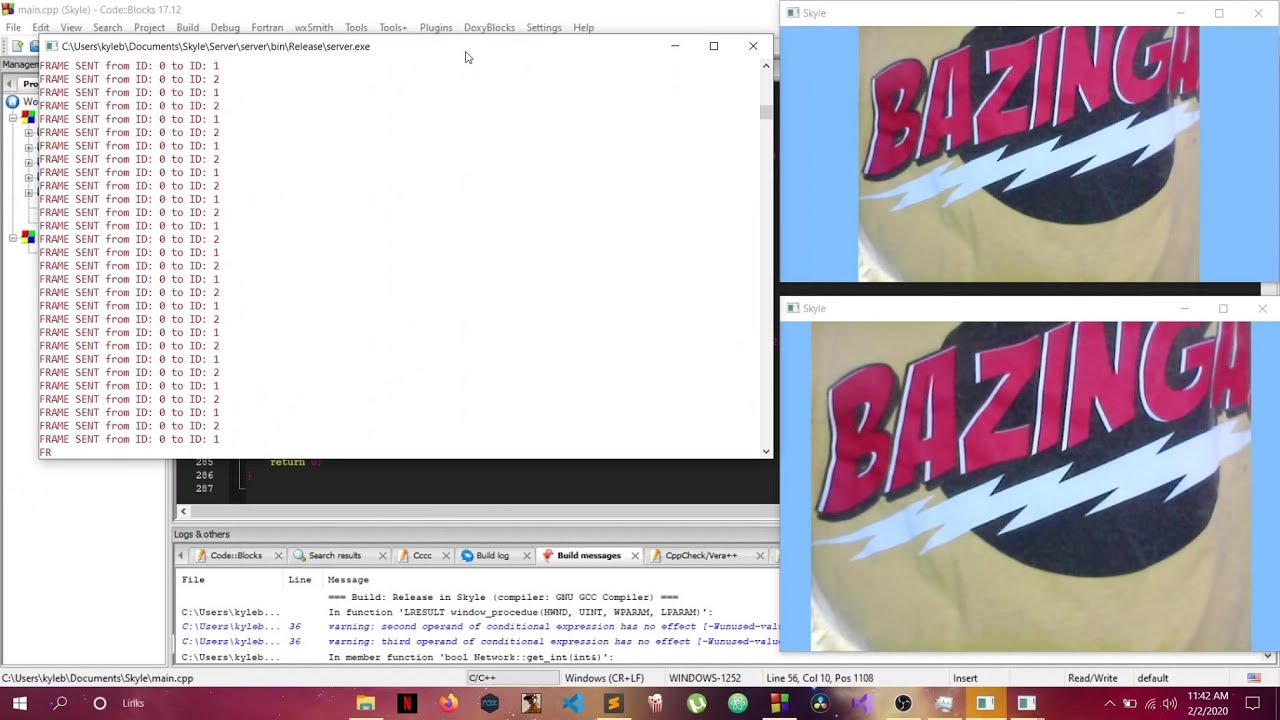Click the Windows Start button
The image size is (1280, 720).
click(19, 704)
